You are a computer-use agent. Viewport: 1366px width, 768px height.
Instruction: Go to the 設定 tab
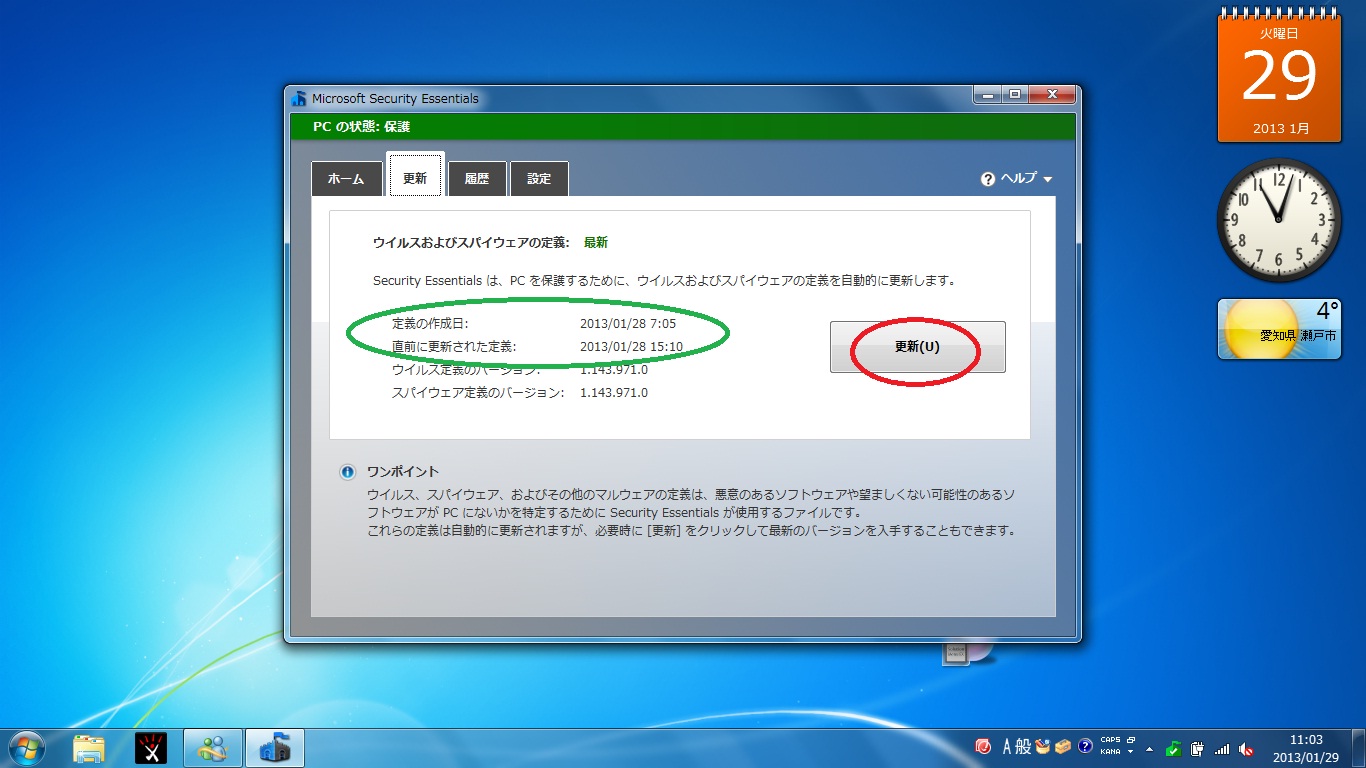point(539,178)
